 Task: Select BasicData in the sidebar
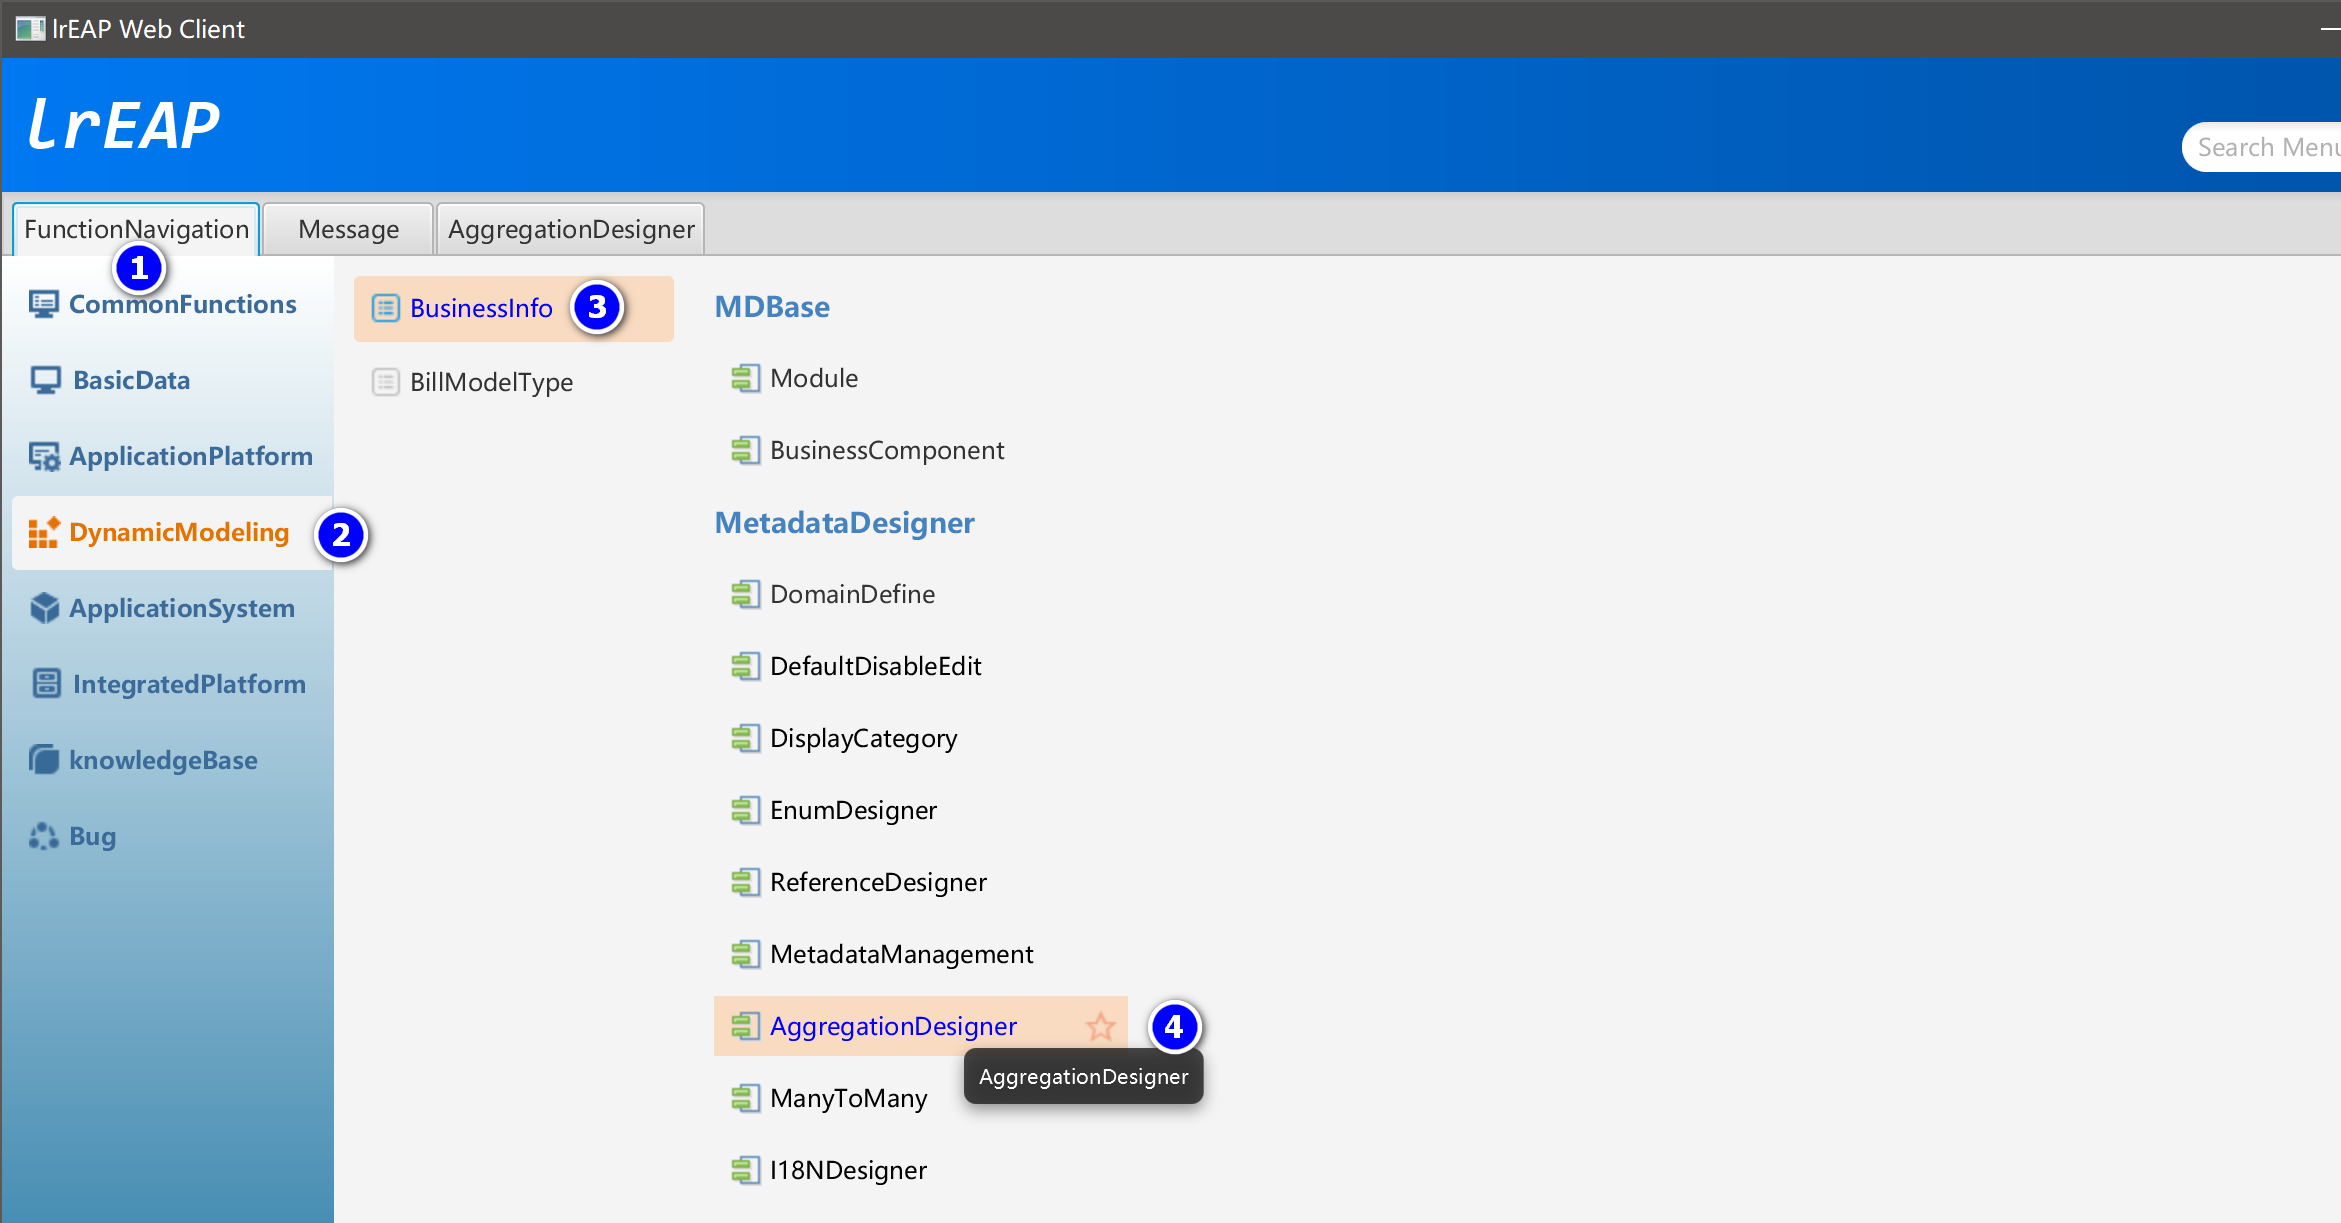click(172, 380)
